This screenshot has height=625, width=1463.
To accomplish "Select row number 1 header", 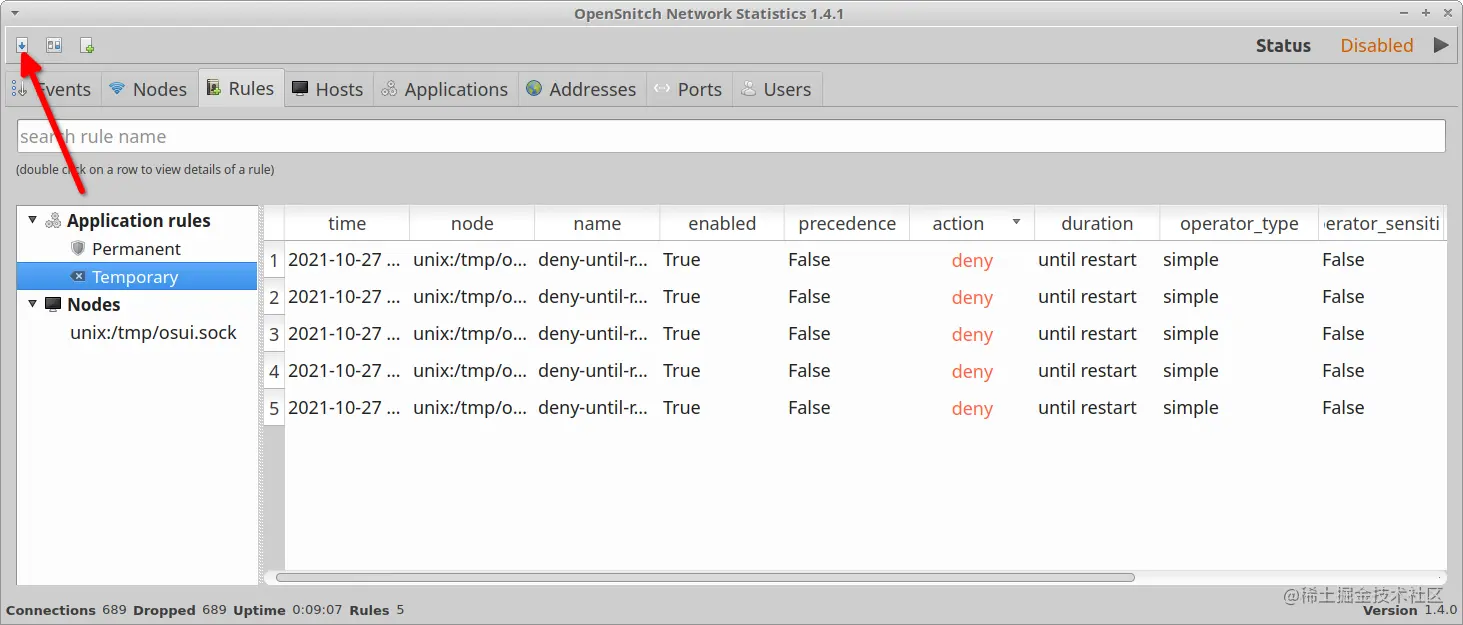I will [274, 260].
